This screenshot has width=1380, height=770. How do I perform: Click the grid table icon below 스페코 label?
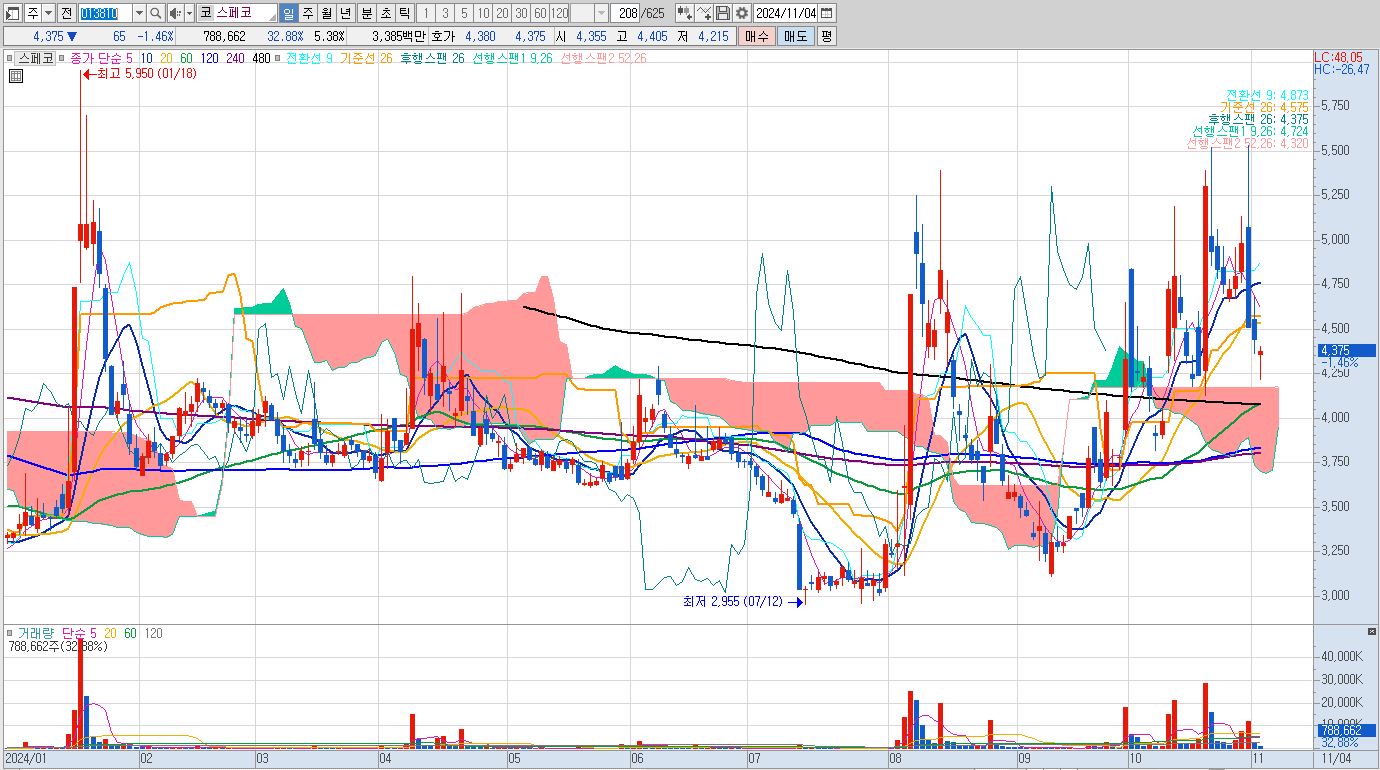click(15, 75)
